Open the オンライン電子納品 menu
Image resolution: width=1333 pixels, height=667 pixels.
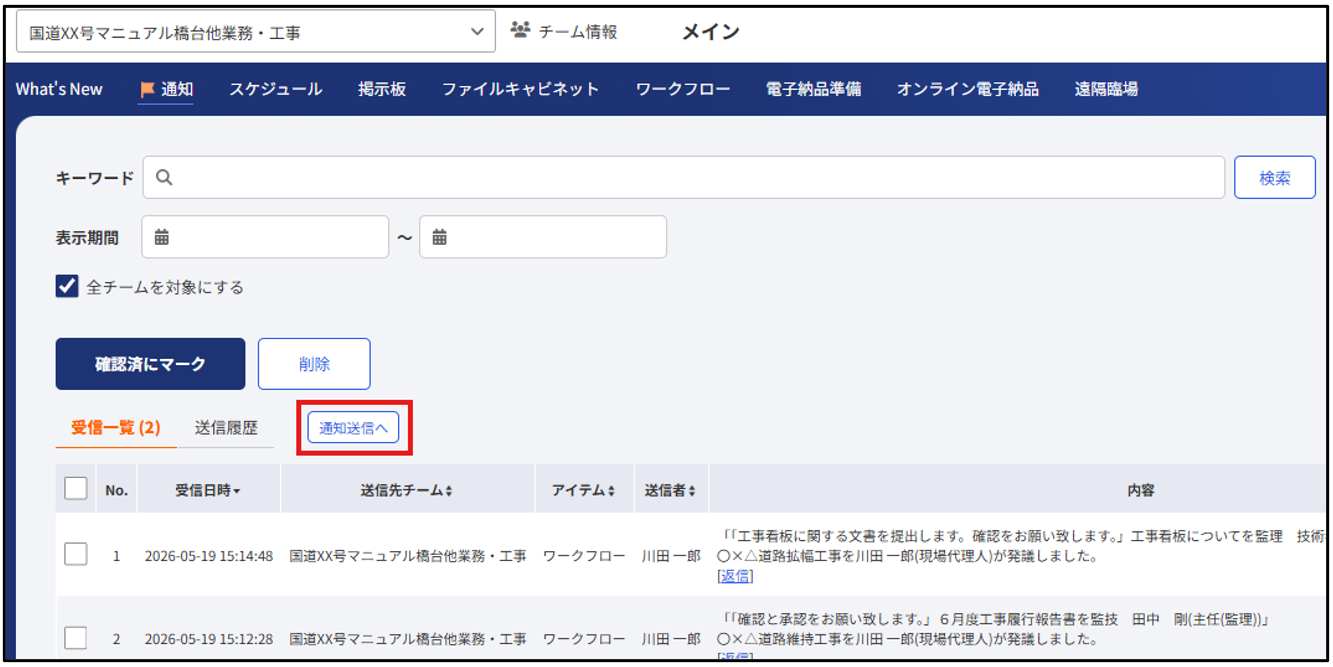pyautogui.click(x=968, y=89)
